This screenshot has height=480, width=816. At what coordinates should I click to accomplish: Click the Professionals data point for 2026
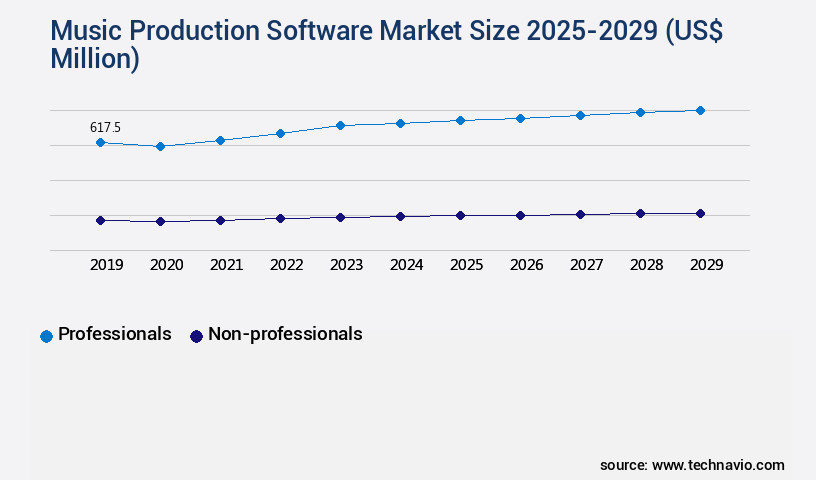click(520, 119)
